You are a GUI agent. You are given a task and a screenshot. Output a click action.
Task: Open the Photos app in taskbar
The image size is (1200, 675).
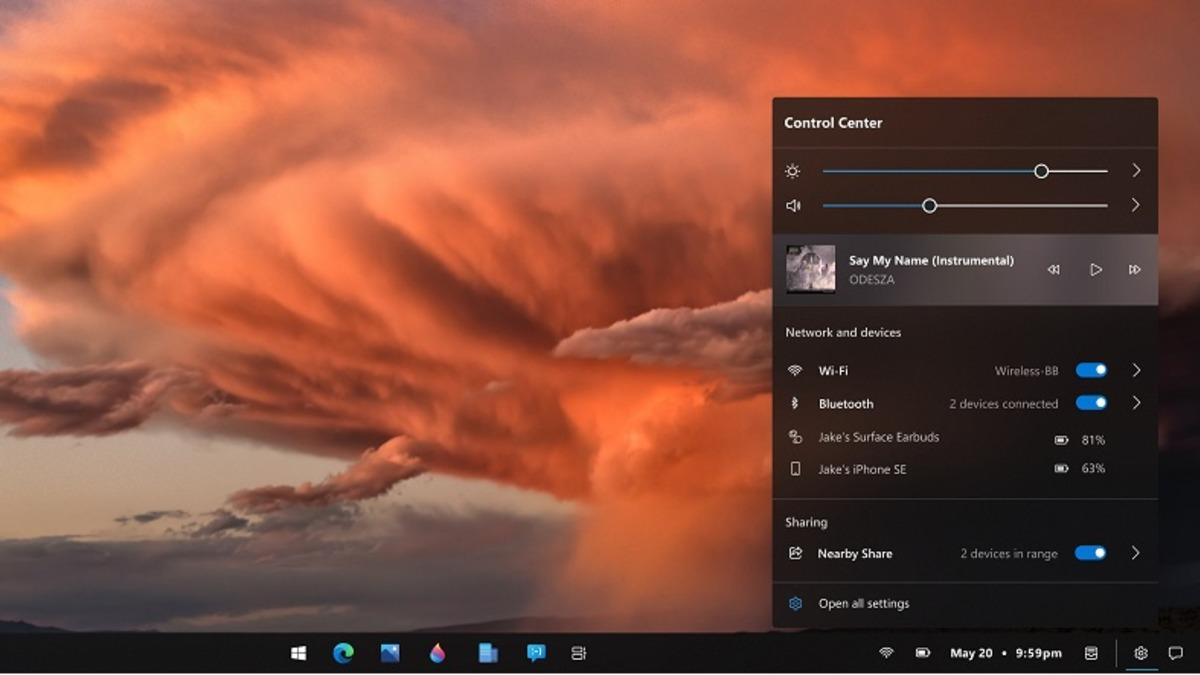tap(390, 653)
